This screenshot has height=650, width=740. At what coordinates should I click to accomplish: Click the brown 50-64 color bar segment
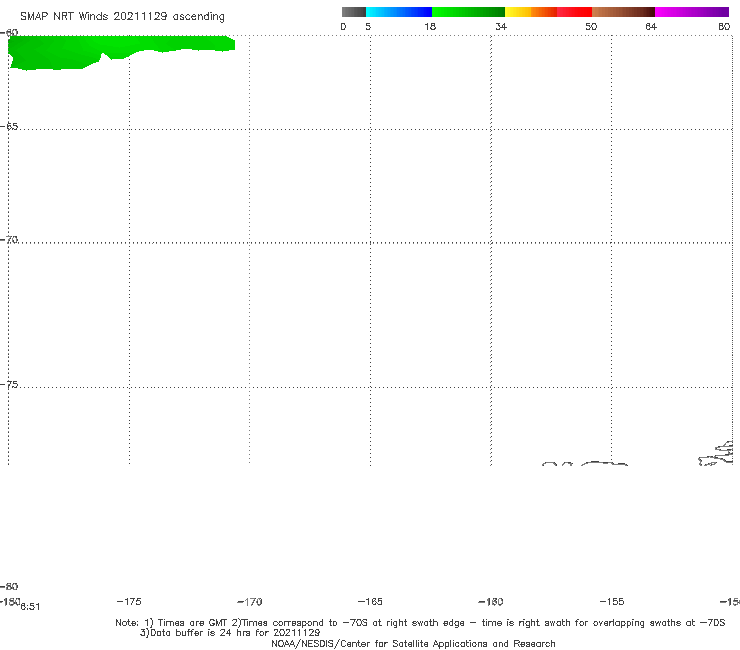tap(623, 12)
